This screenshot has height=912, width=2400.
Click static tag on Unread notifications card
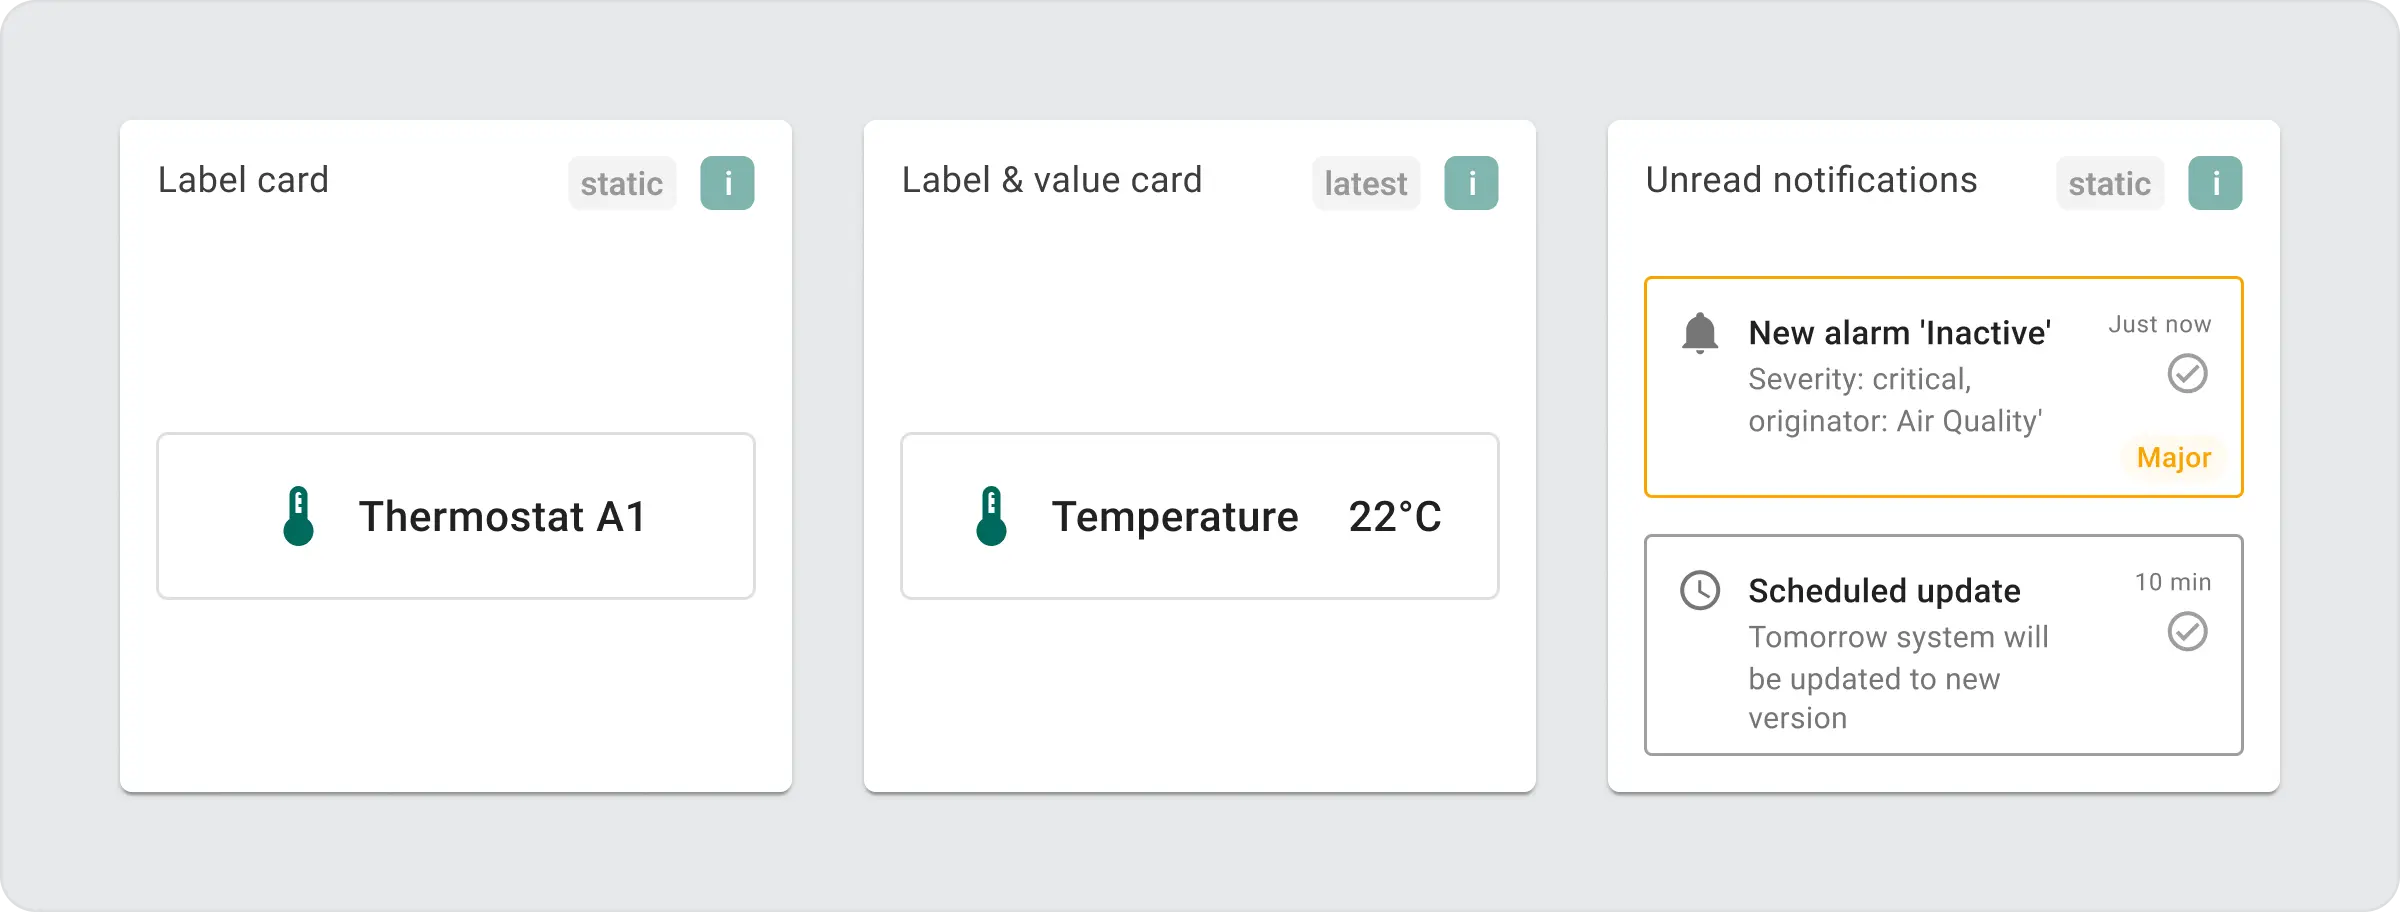coord(2110,183)
